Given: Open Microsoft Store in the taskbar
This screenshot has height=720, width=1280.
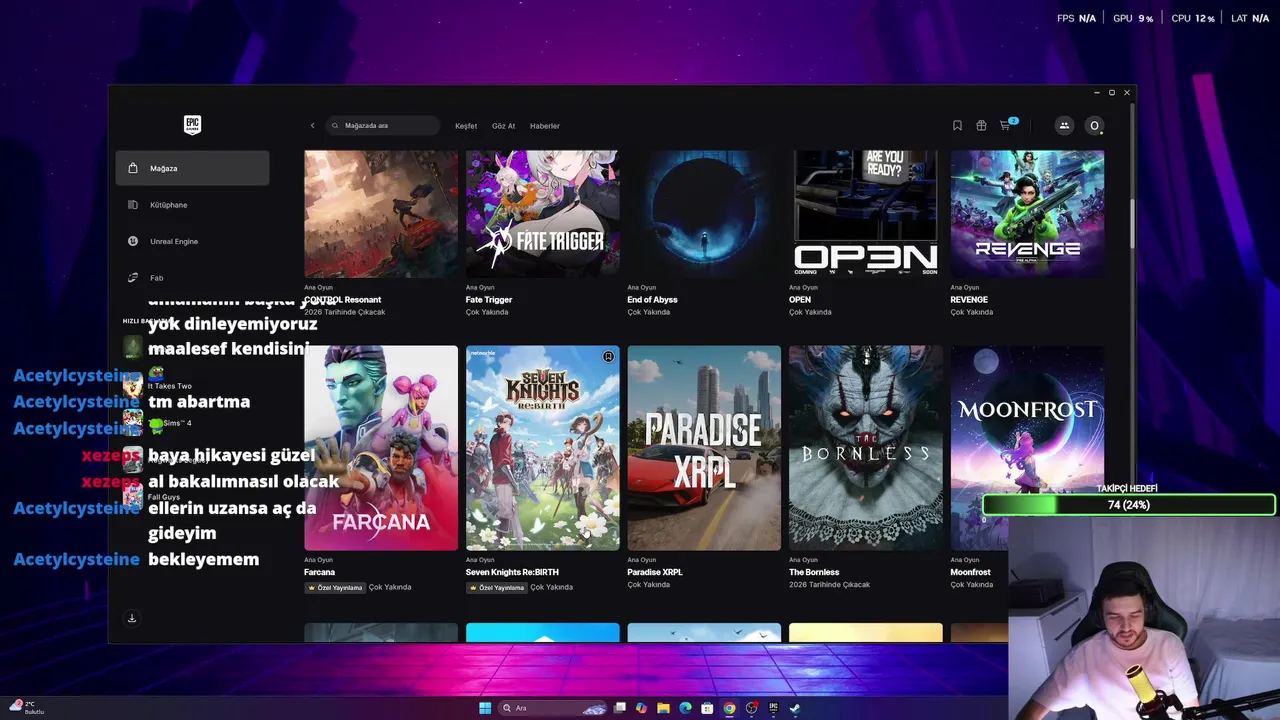Looking at the screenshot, I should [707, 708].
